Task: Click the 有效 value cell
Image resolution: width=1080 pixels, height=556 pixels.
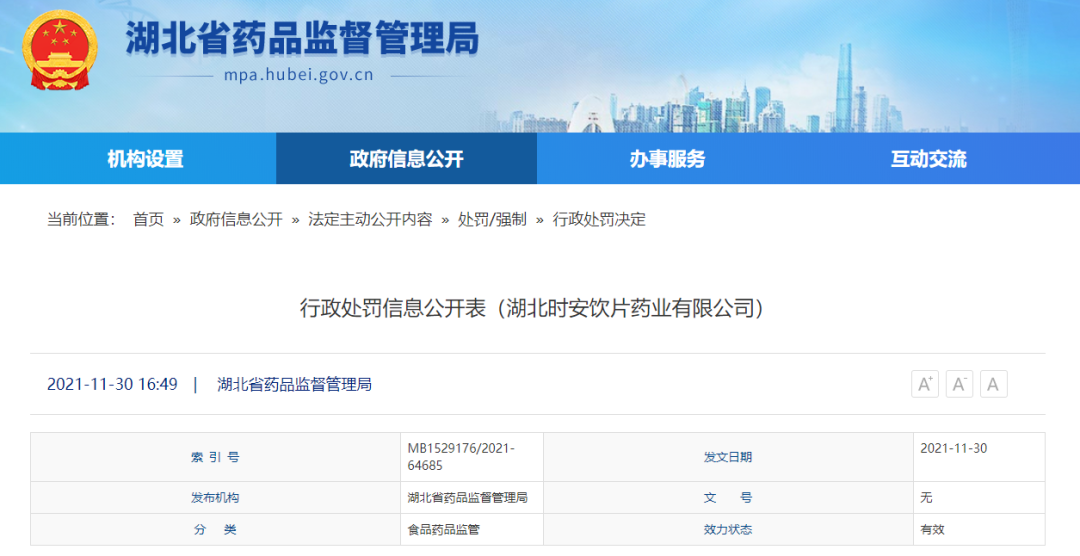Action: click(x=979, y=529)
